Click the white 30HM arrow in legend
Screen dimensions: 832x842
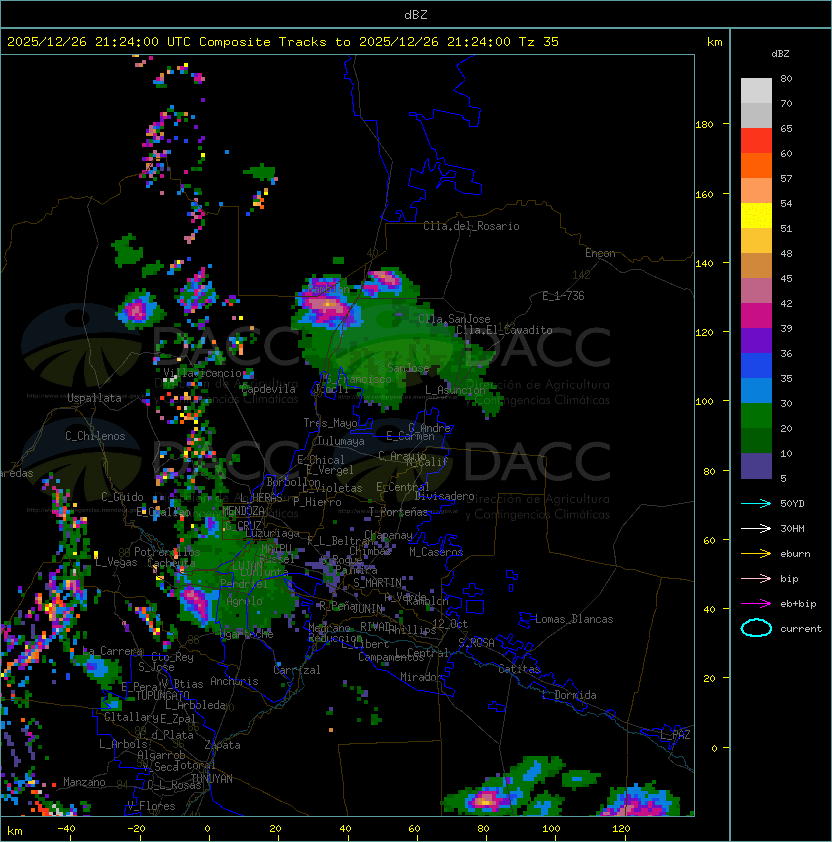pyautogui.click(x=756, y=528)
